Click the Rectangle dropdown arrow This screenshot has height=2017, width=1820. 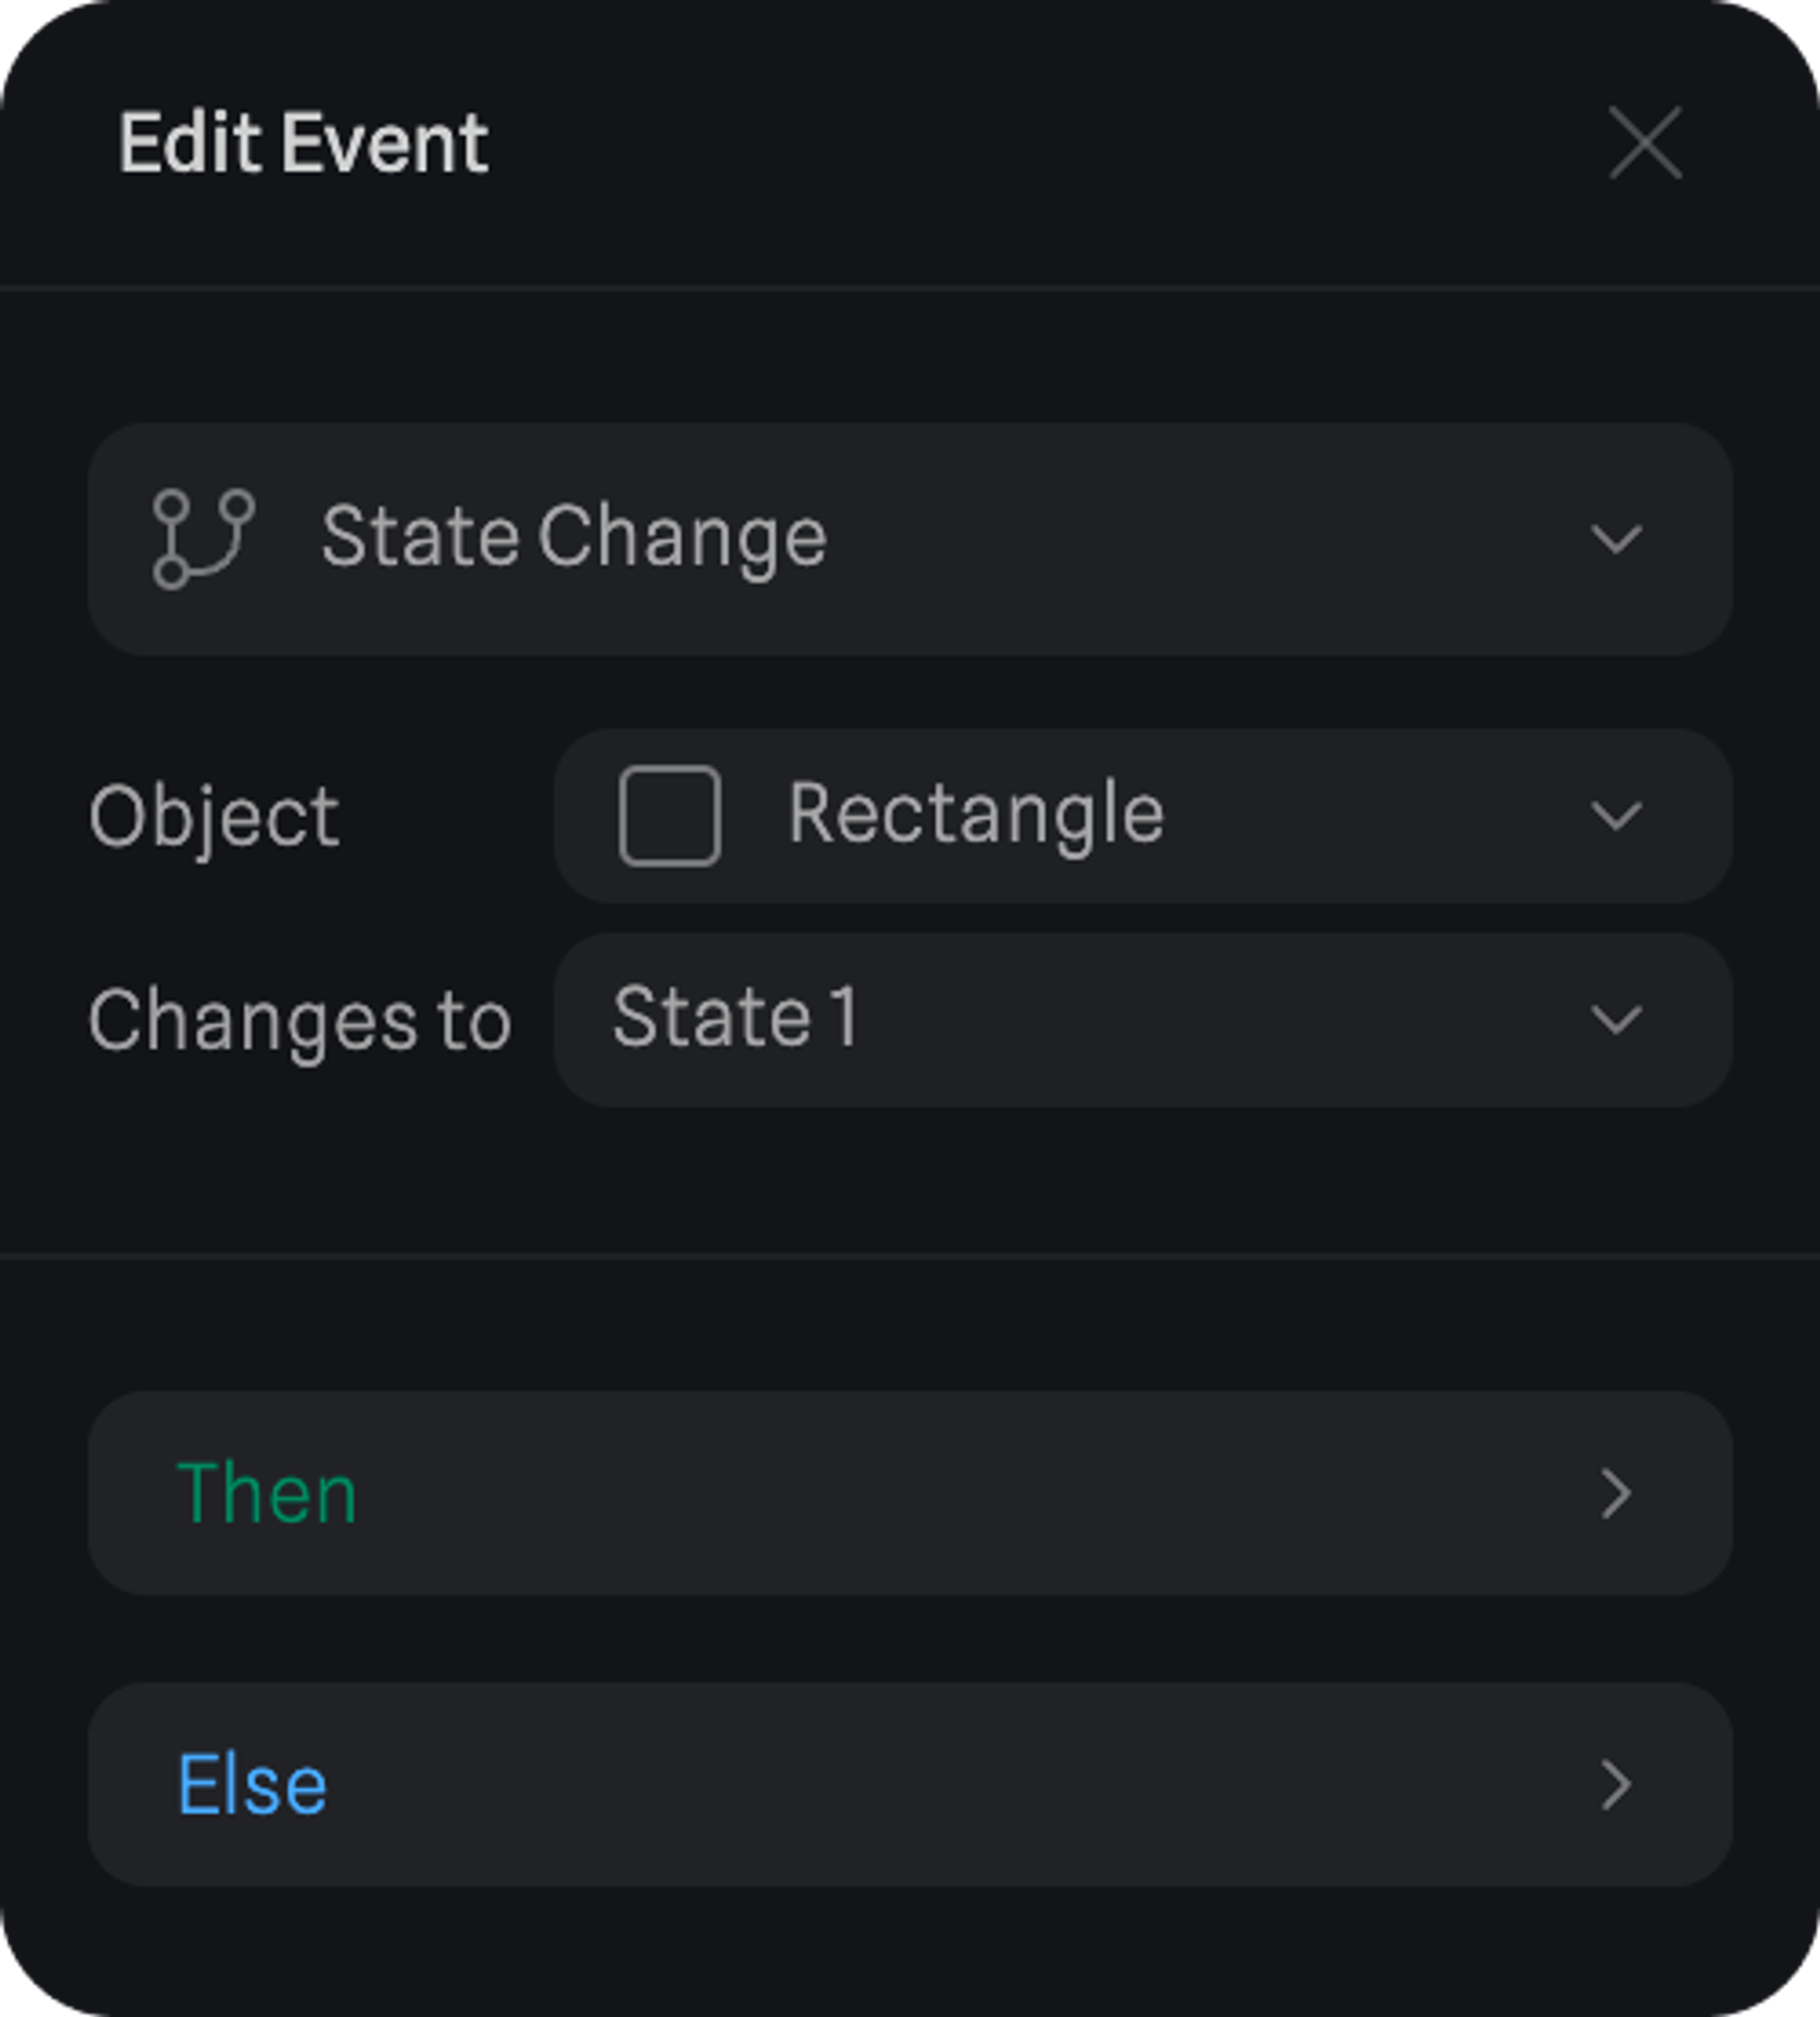tap(1616, 816)
